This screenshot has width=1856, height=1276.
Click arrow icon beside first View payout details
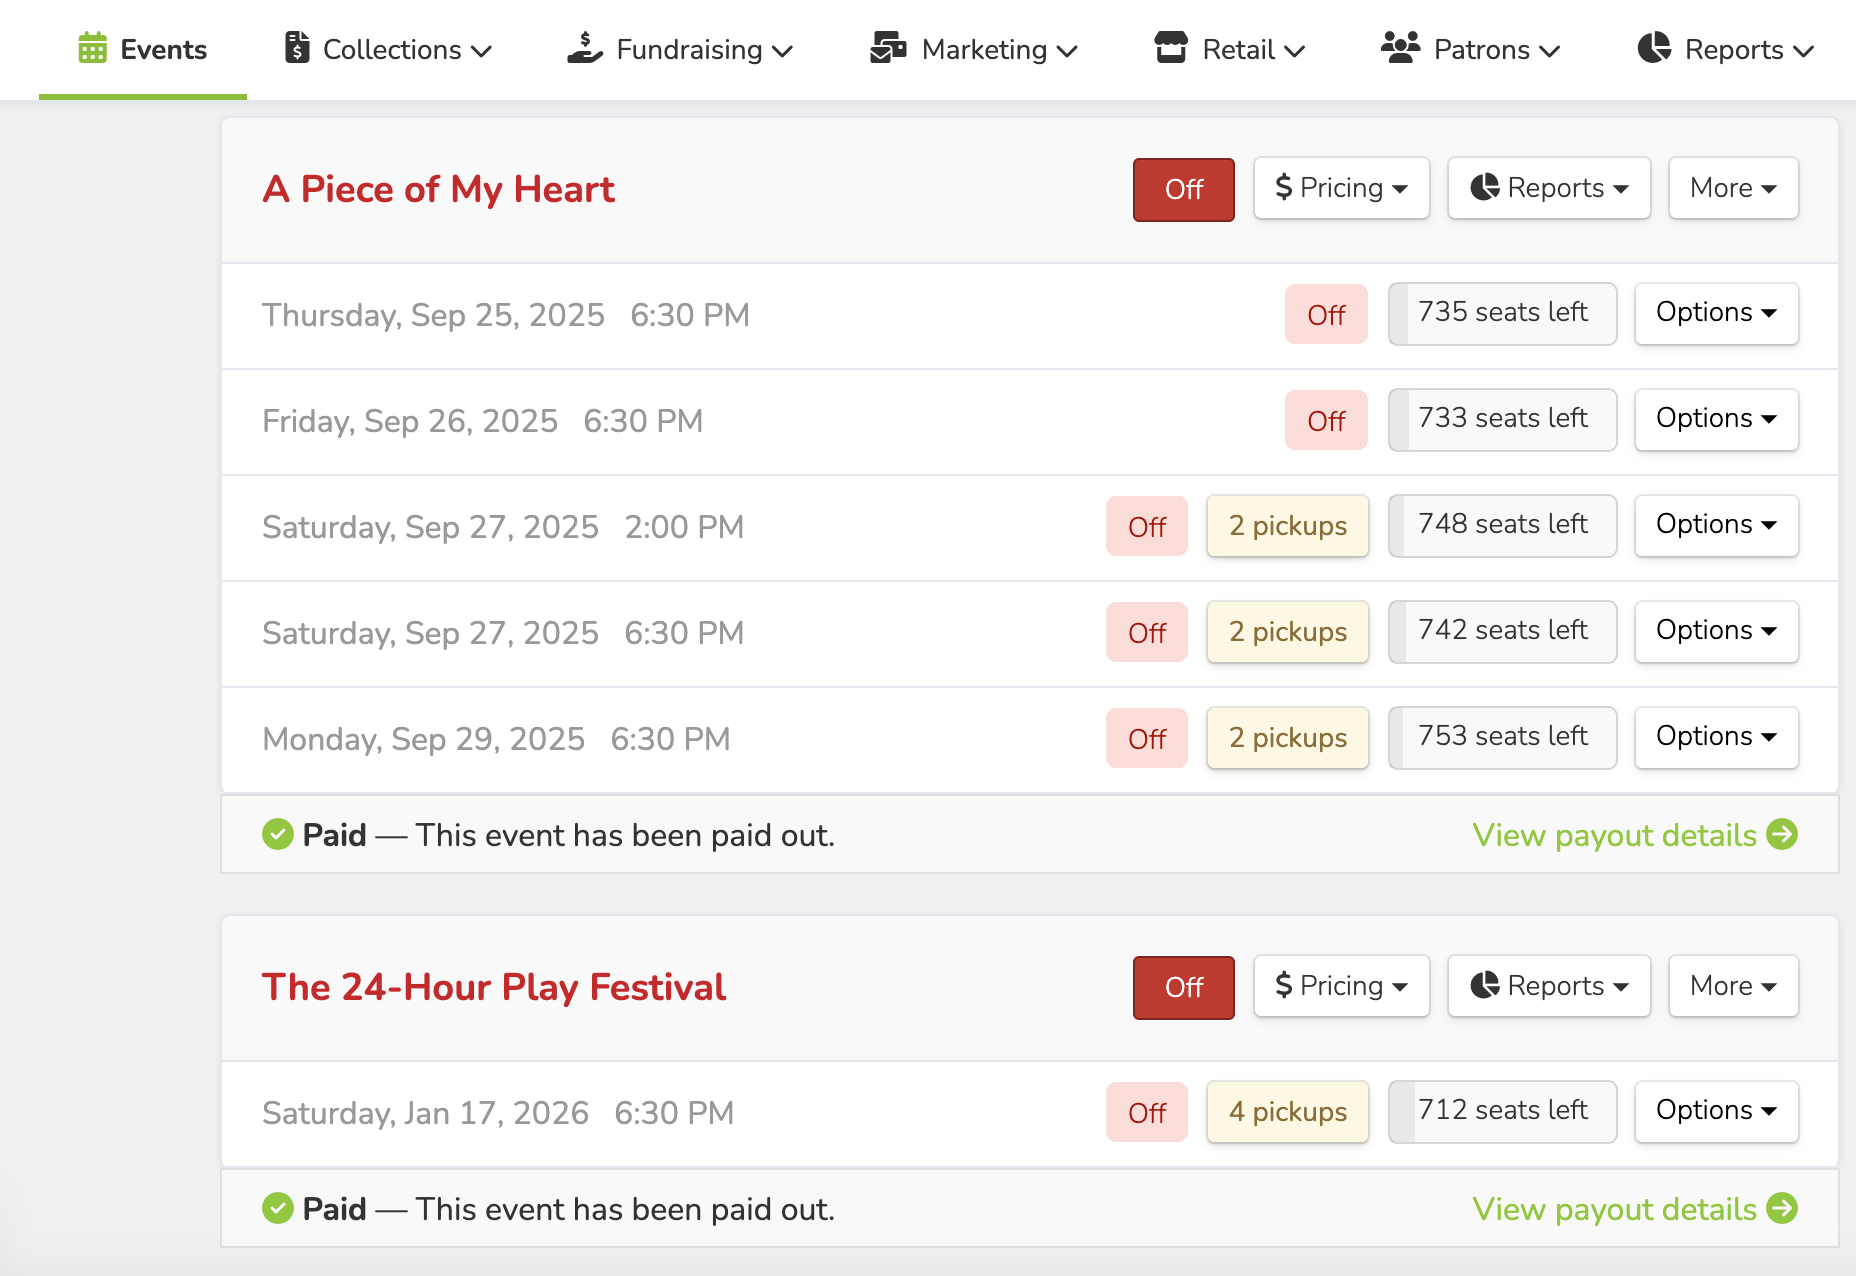(1782, 834)
